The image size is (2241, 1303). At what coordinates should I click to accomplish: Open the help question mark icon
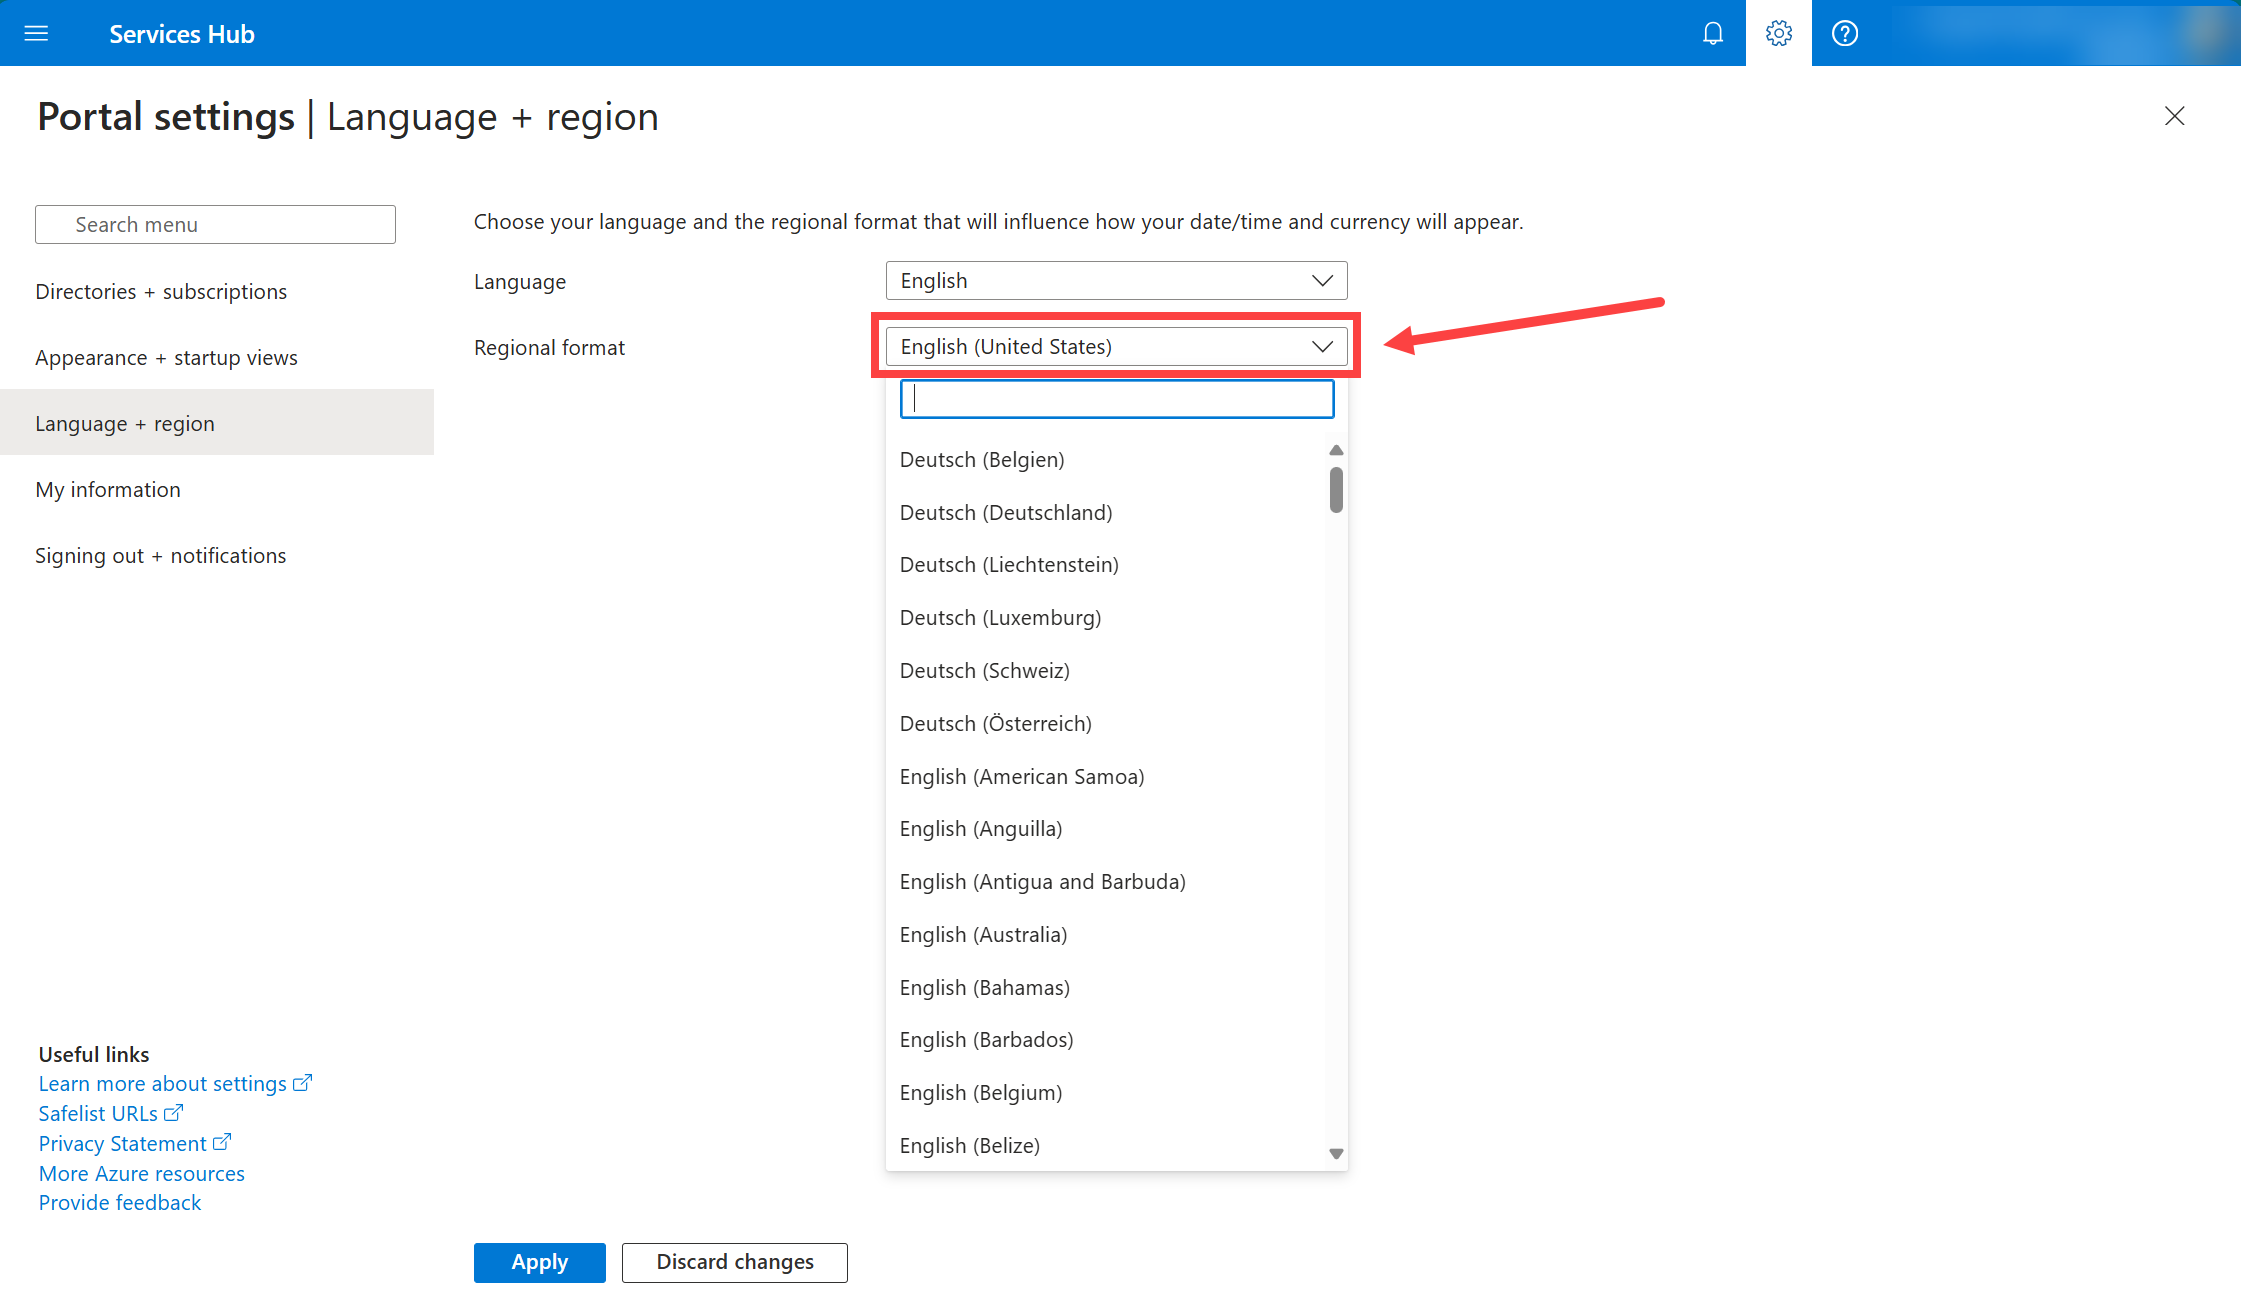[x=1844, y=33]
